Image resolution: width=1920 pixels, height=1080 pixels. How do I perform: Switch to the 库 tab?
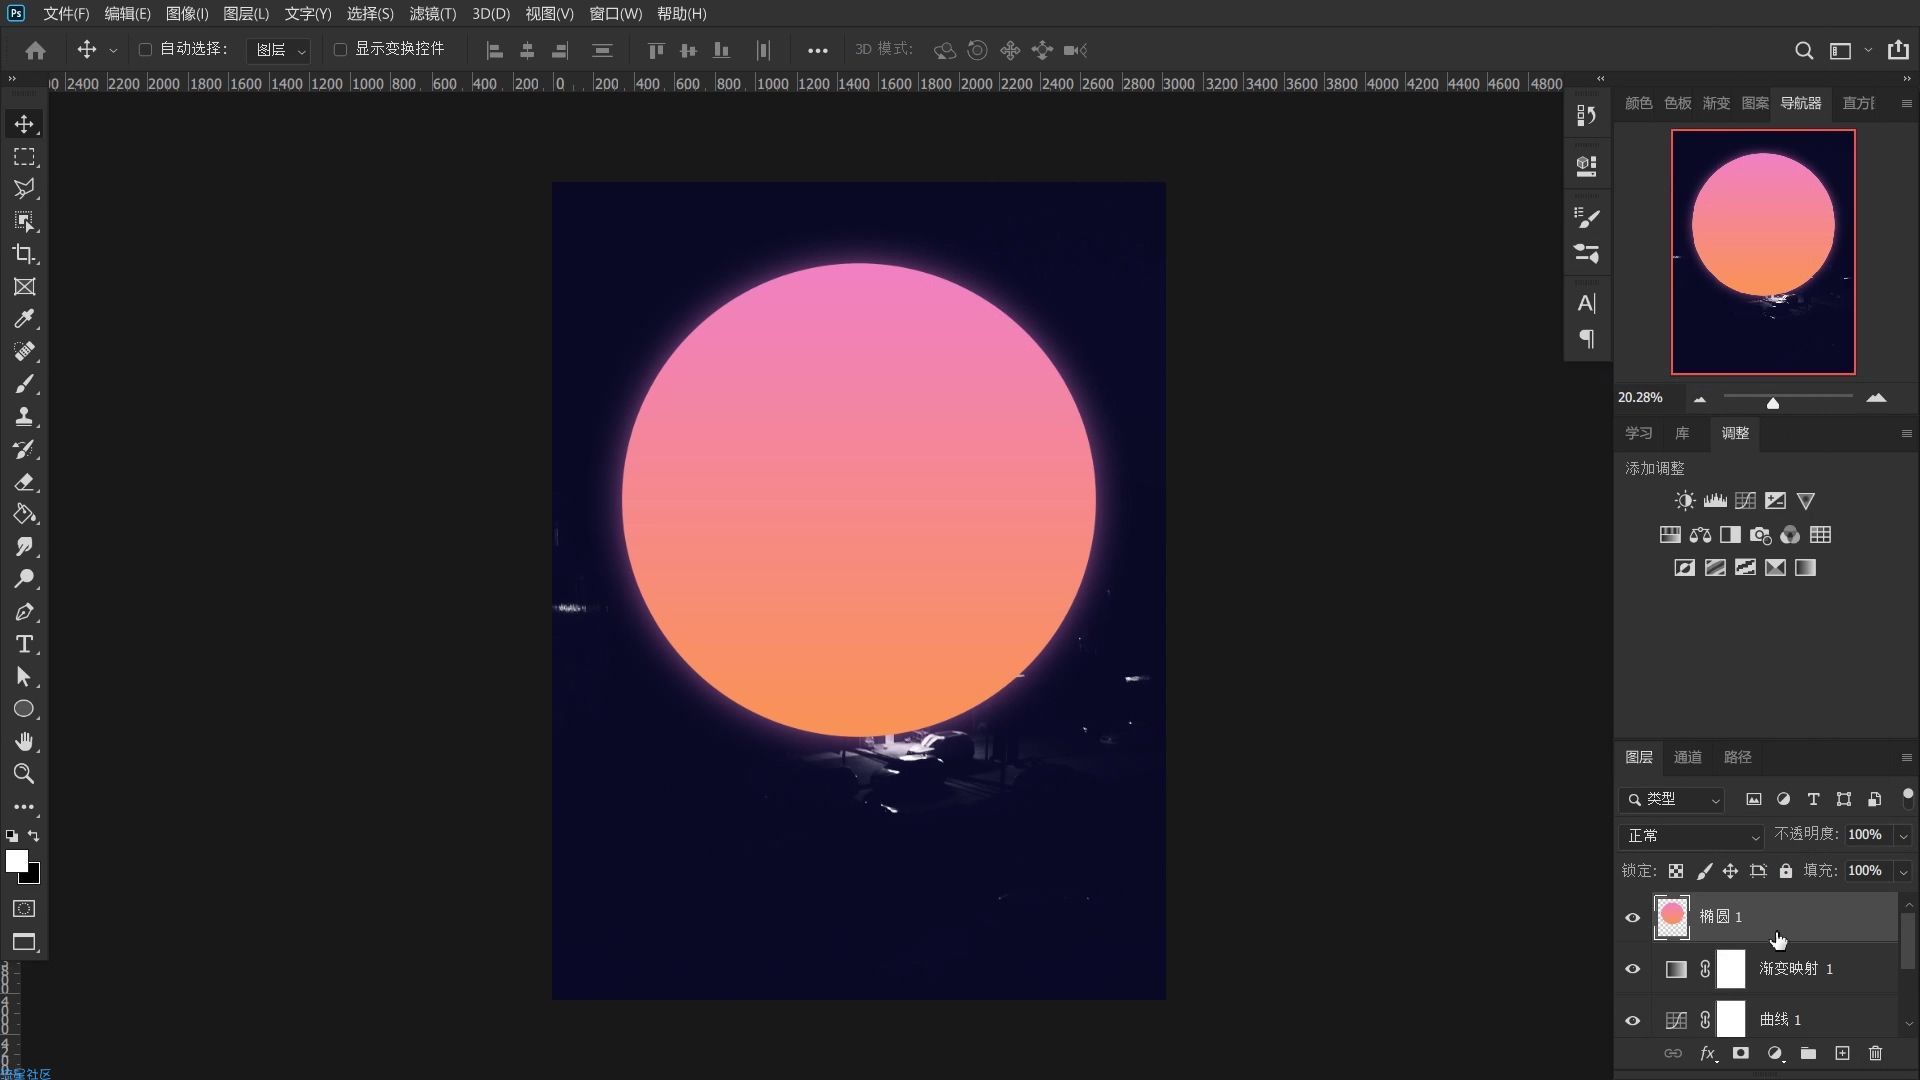(1682, 433)
